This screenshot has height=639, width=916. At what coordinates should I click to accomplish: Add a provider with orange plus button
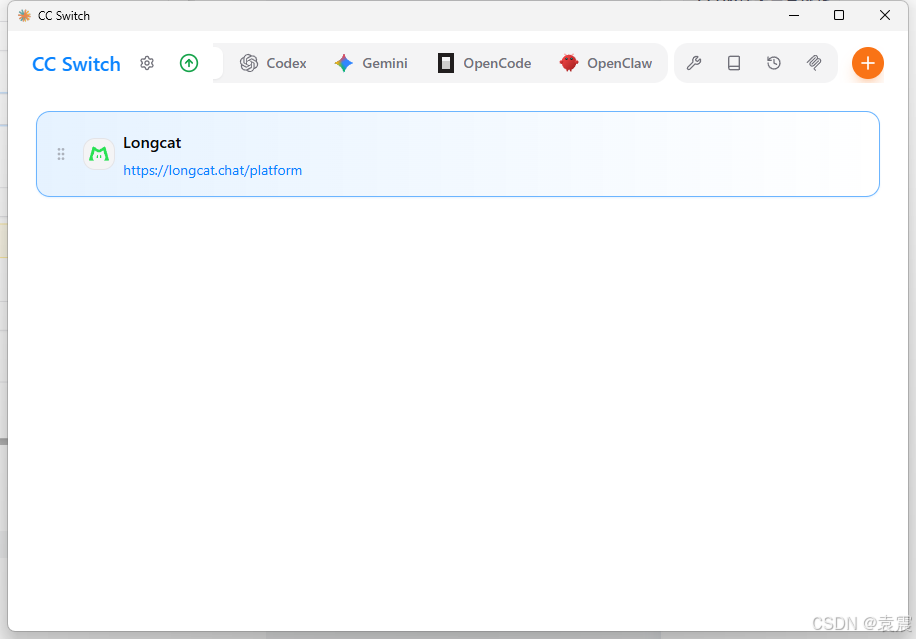click(868, 63)
